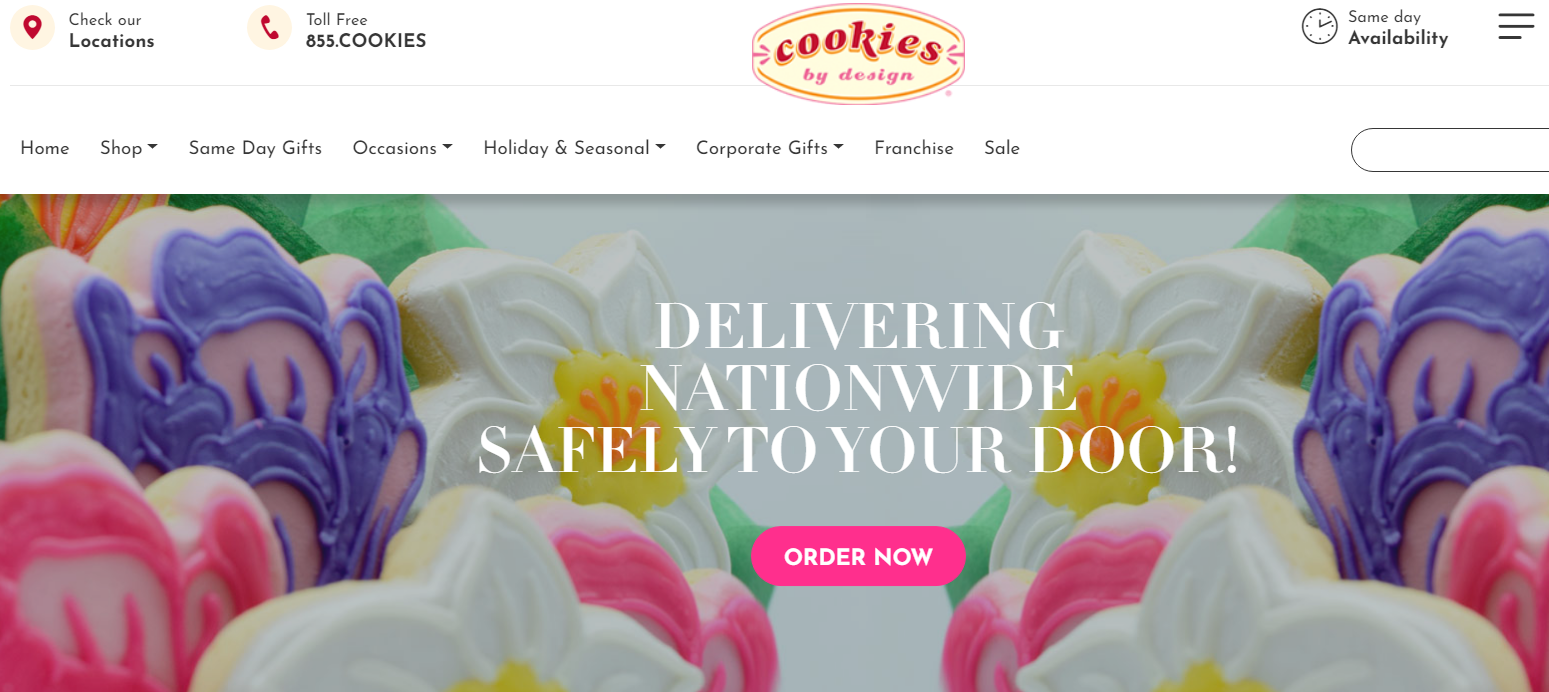Open the Holiday & Seasonal dropdown

[574, 148]
